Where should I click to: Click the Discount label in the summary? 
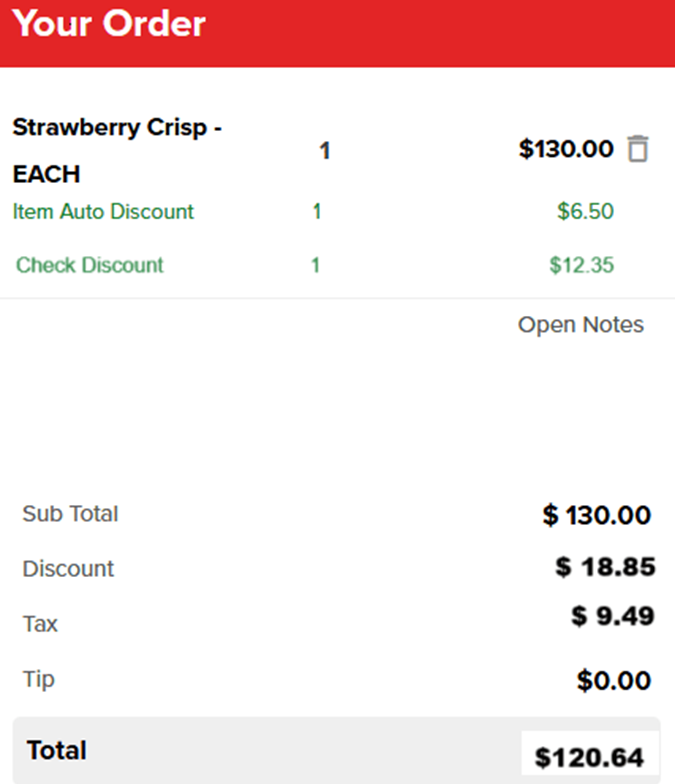(x=68, y=569)
